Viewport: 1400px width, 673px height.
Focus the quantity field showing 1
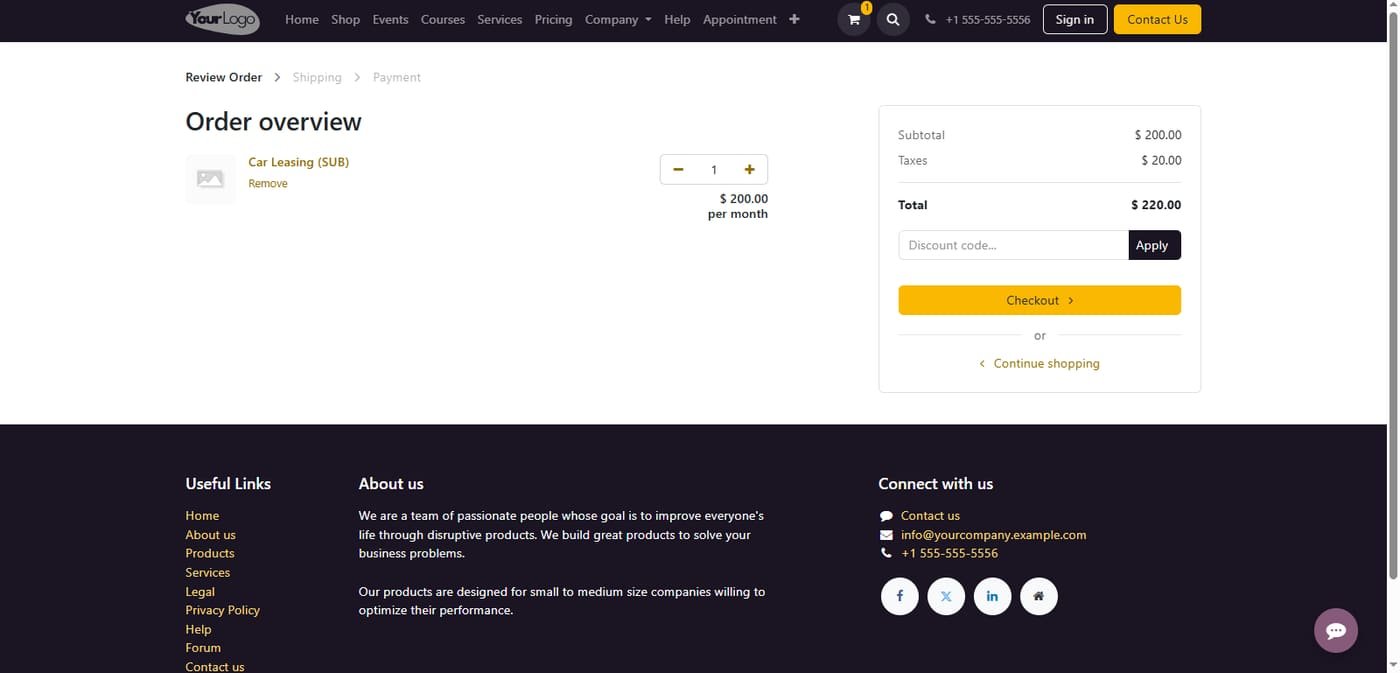714,169
